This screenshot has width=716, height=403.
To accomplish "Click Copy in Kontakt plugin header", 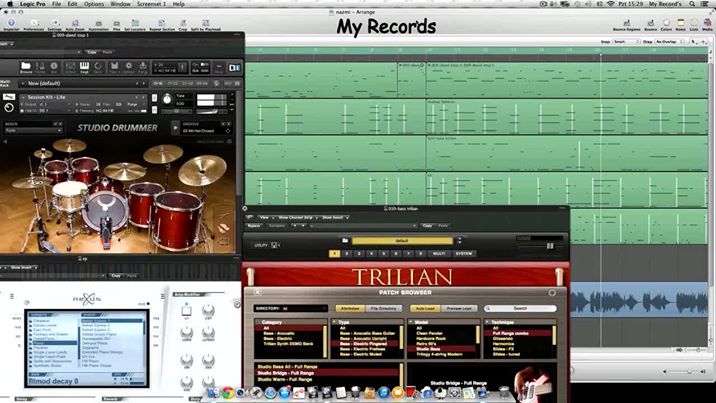I will (92, 52).
